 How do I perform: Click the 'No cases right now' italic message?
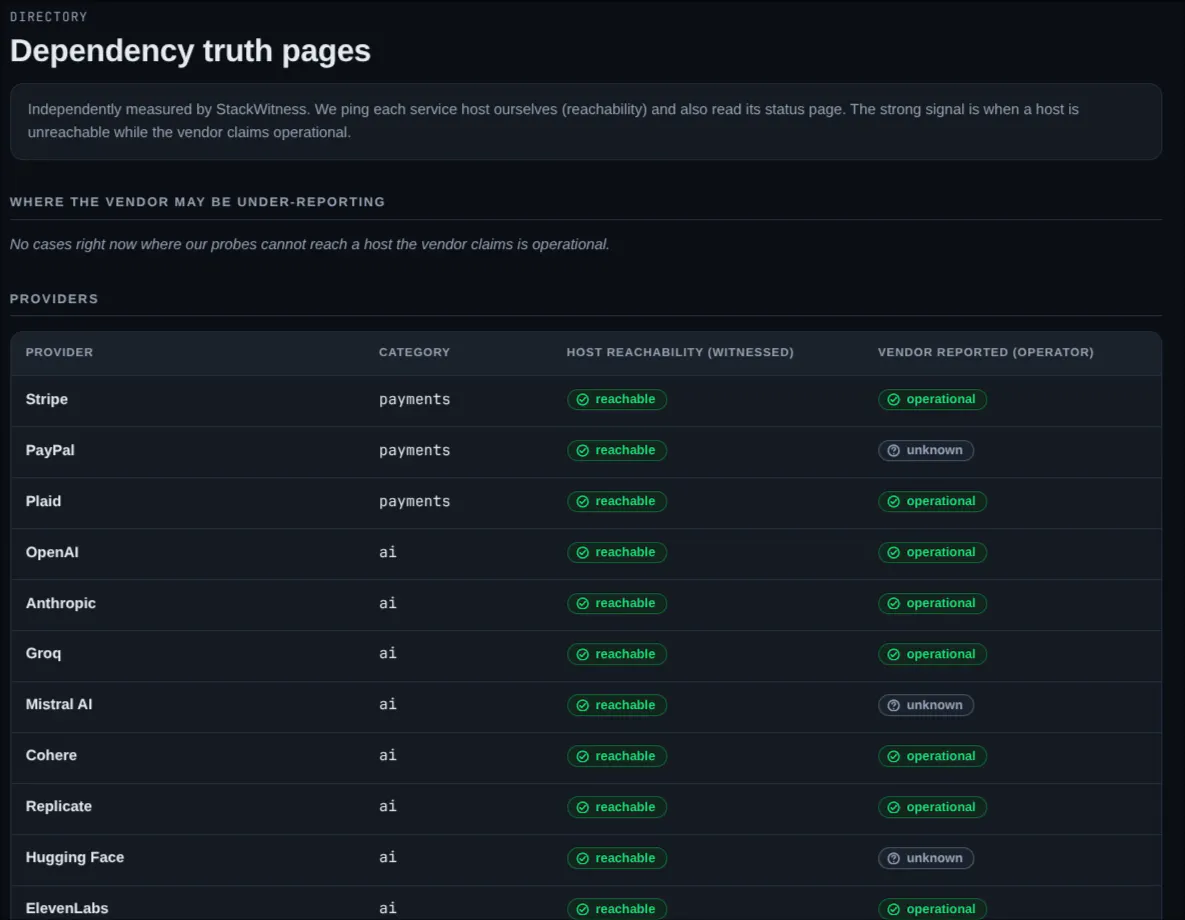[x=309, y=244]
